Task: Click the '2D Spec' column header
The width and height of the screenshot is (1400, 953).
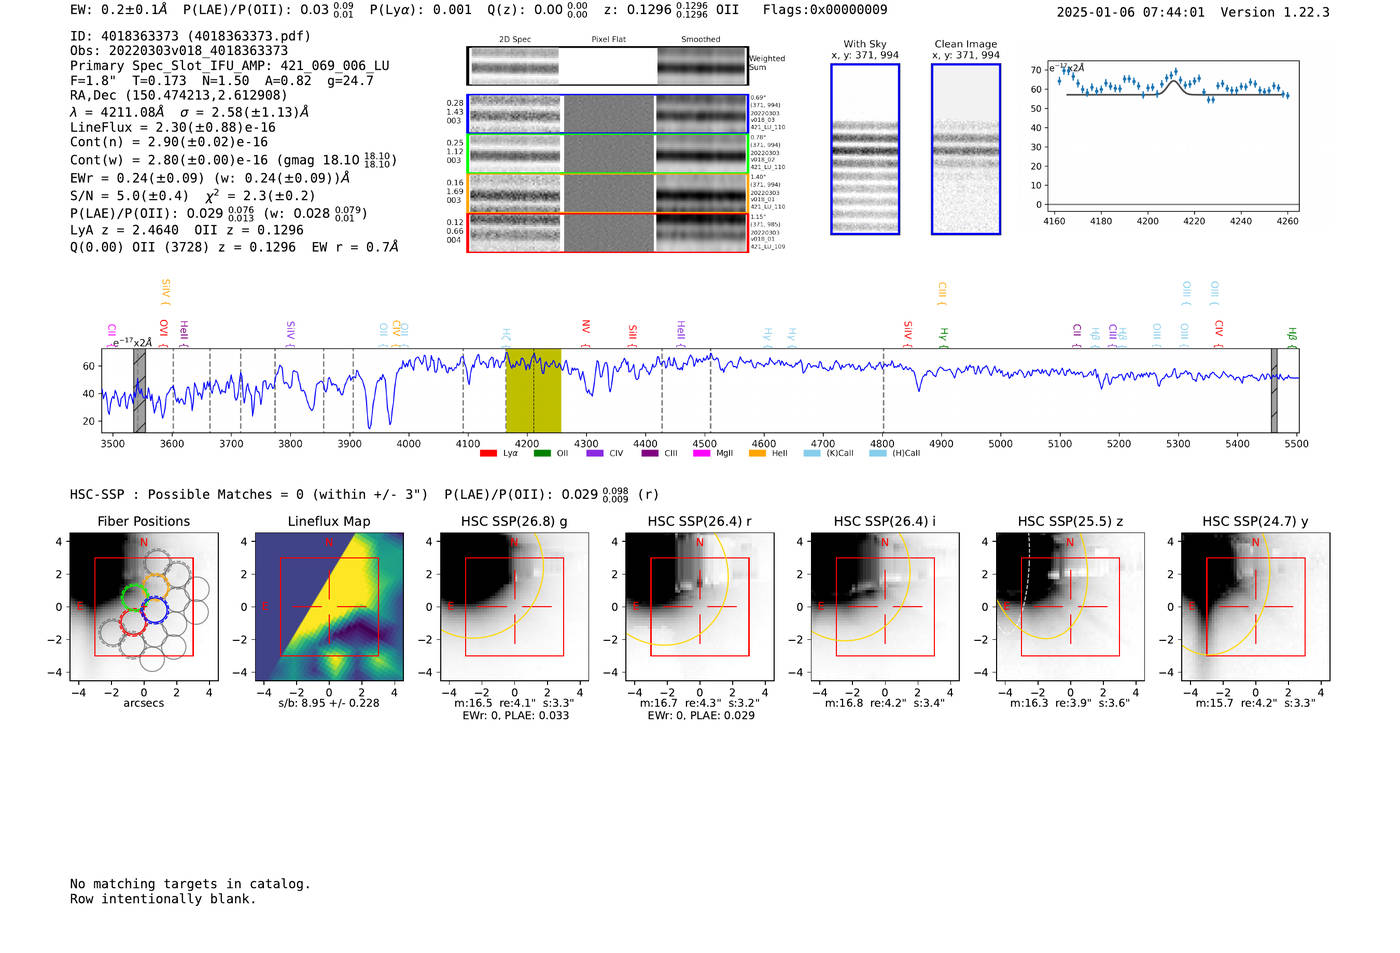Action: [x=515, y=40]
